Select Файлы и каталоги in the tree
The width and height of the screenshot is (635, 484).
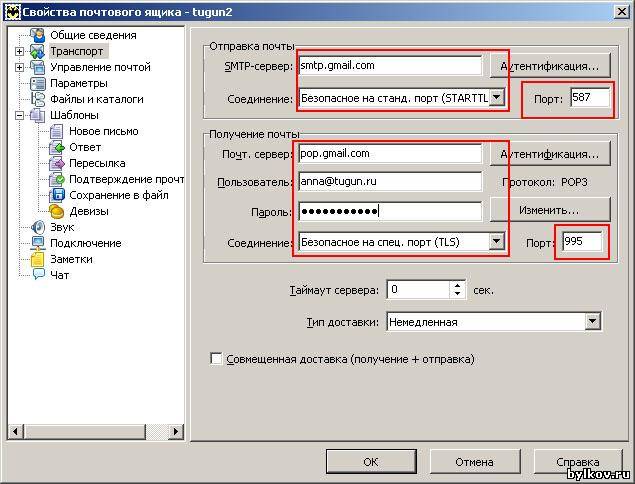pos(97,99)
